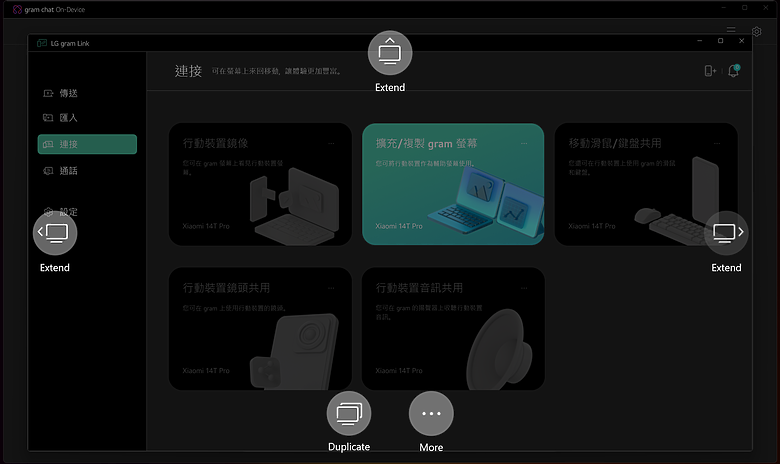The width and height of the screenshot is (780, 464).
Task: Open gram chat settings gear icon
Action: tap(757, 31)
